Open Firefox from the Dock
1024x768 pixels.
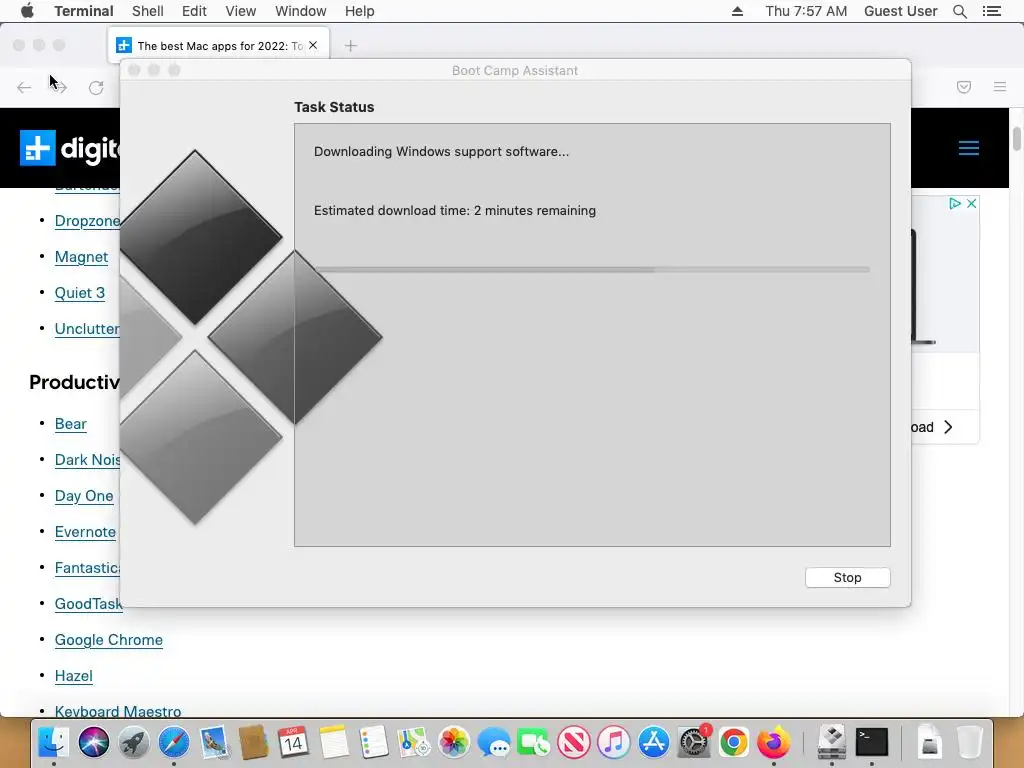[773, 743]
